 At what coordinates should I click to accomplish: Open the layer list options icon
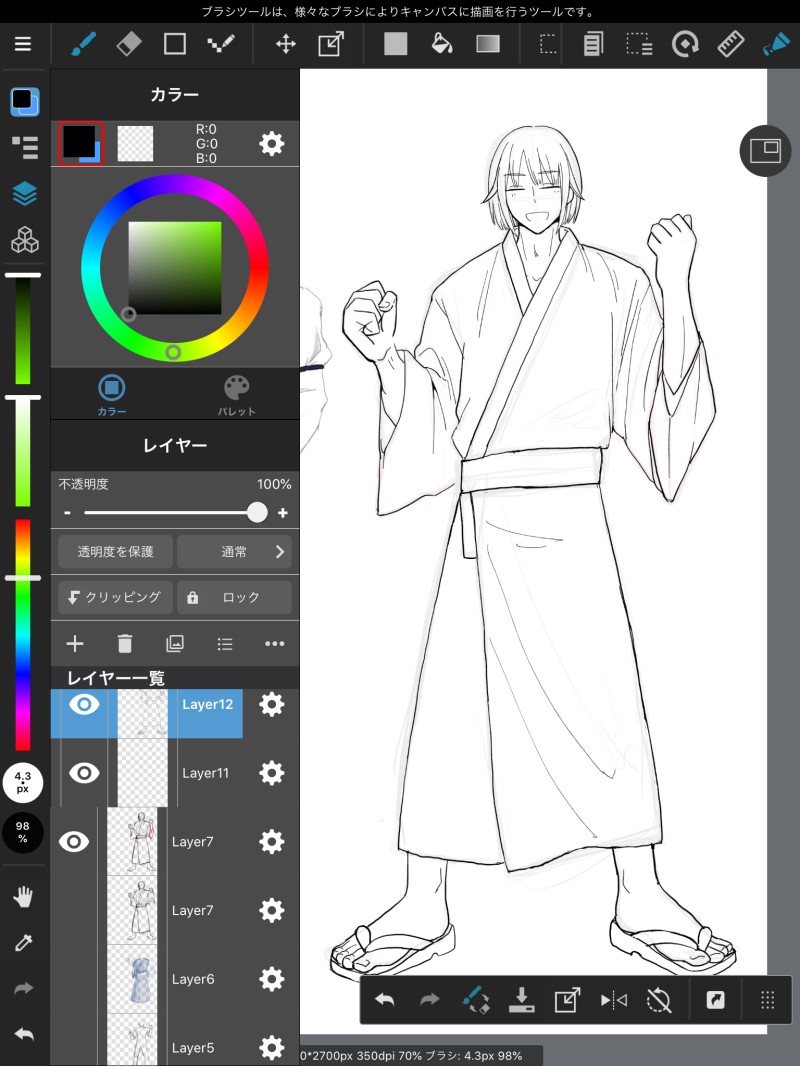coord(225,643)
